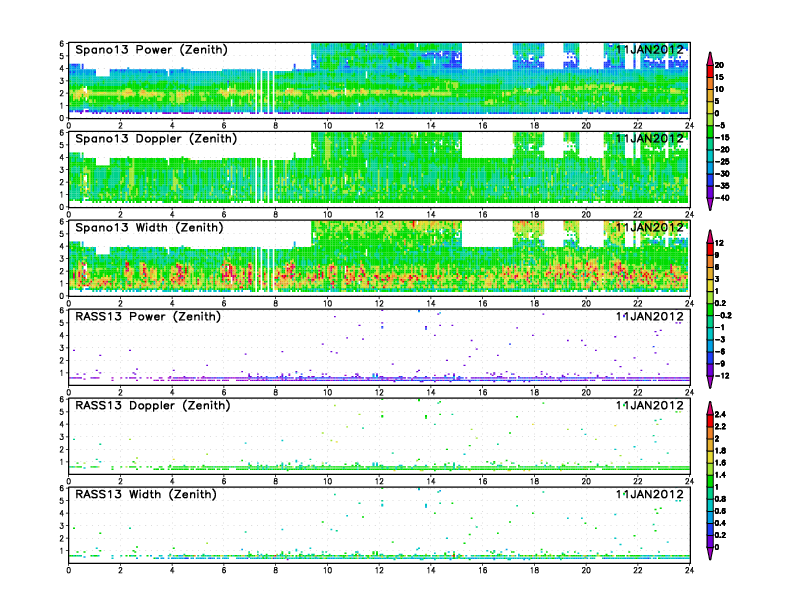Click the "0.4" label on bottom colorbar
Viewport: 792px width, 612px height.
(720, 524)
